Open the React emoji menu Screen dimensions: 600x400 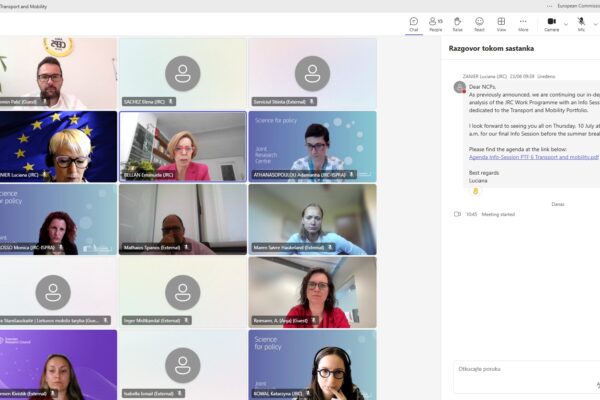[x=479, y=22]
